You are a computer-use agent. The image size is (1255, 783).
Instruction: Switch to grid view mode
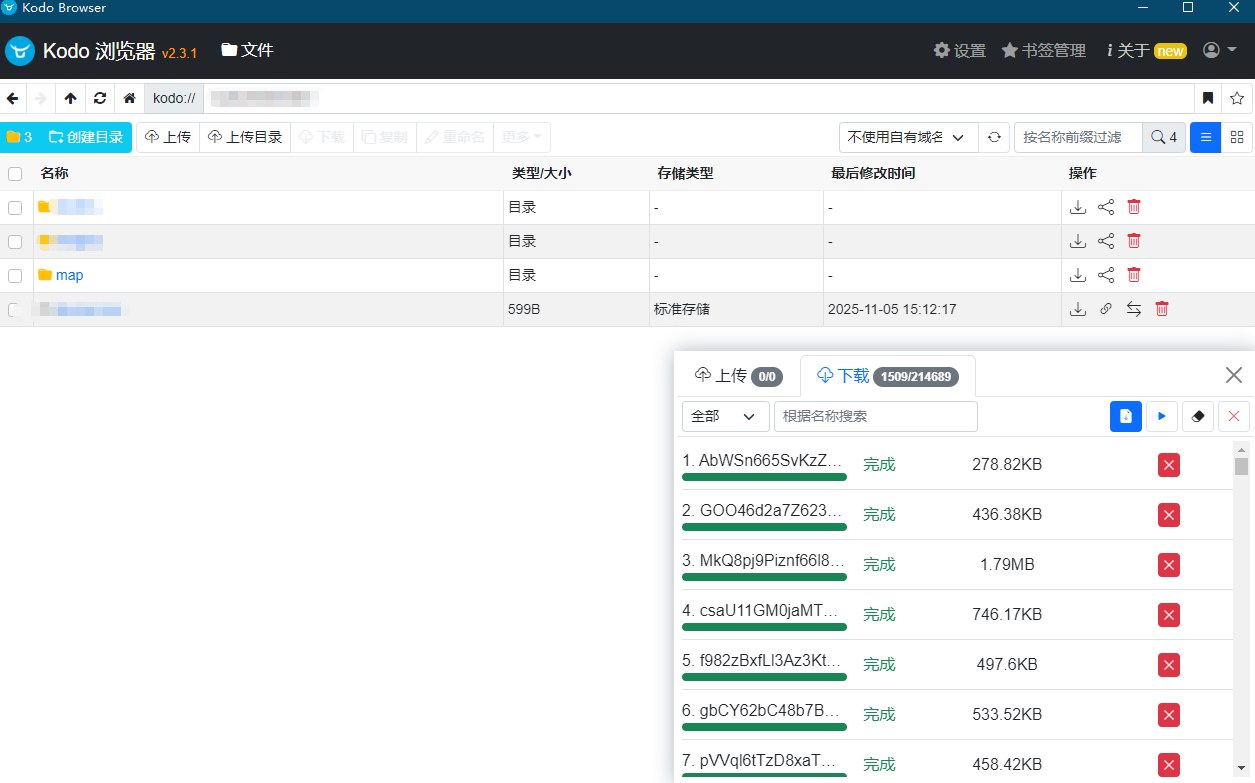point(1237,137)
